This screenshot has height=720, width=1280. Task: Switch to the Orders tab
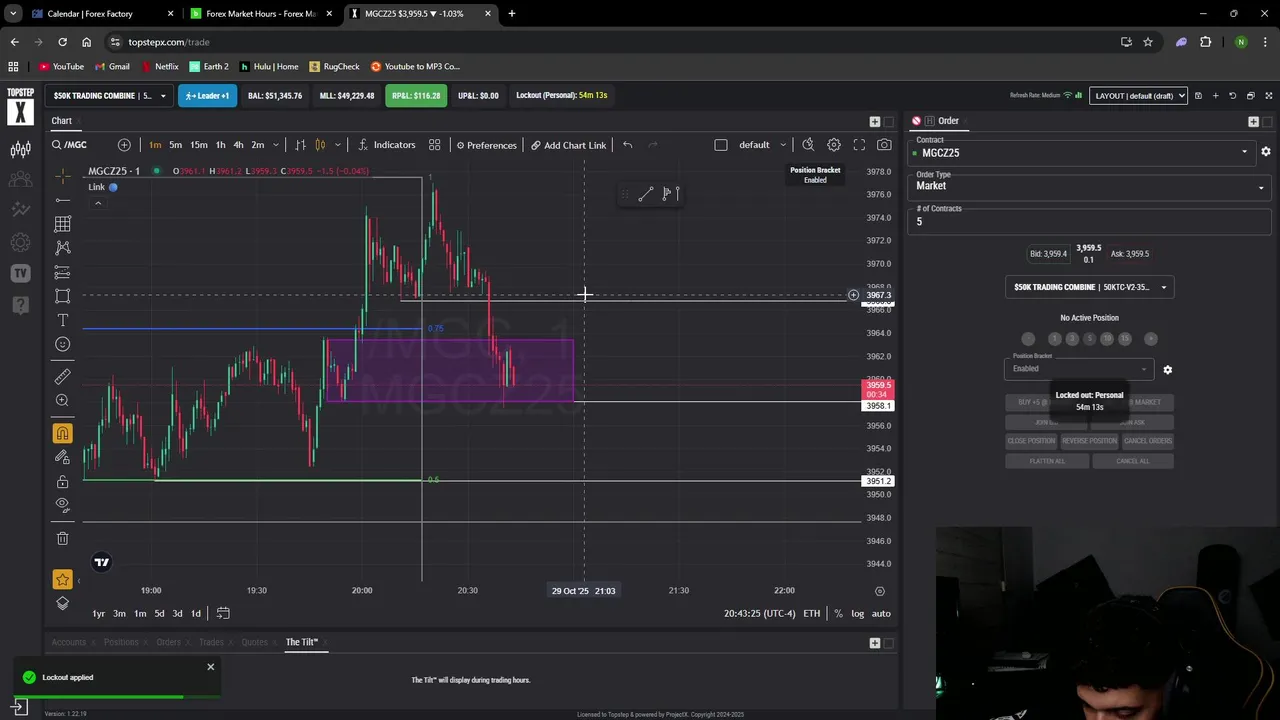168,642
